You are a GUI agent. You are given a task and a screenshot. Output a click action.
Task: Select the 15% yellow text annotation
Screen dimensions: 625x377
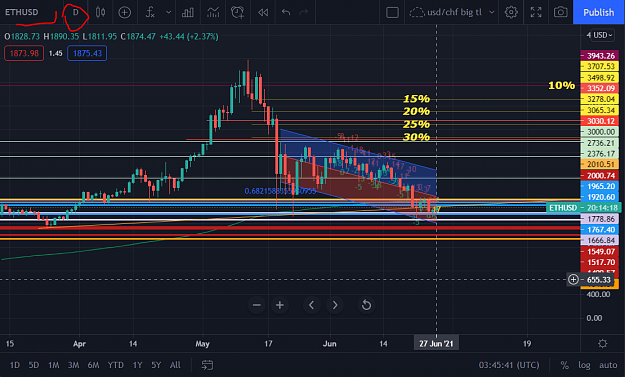click(416, 99)
